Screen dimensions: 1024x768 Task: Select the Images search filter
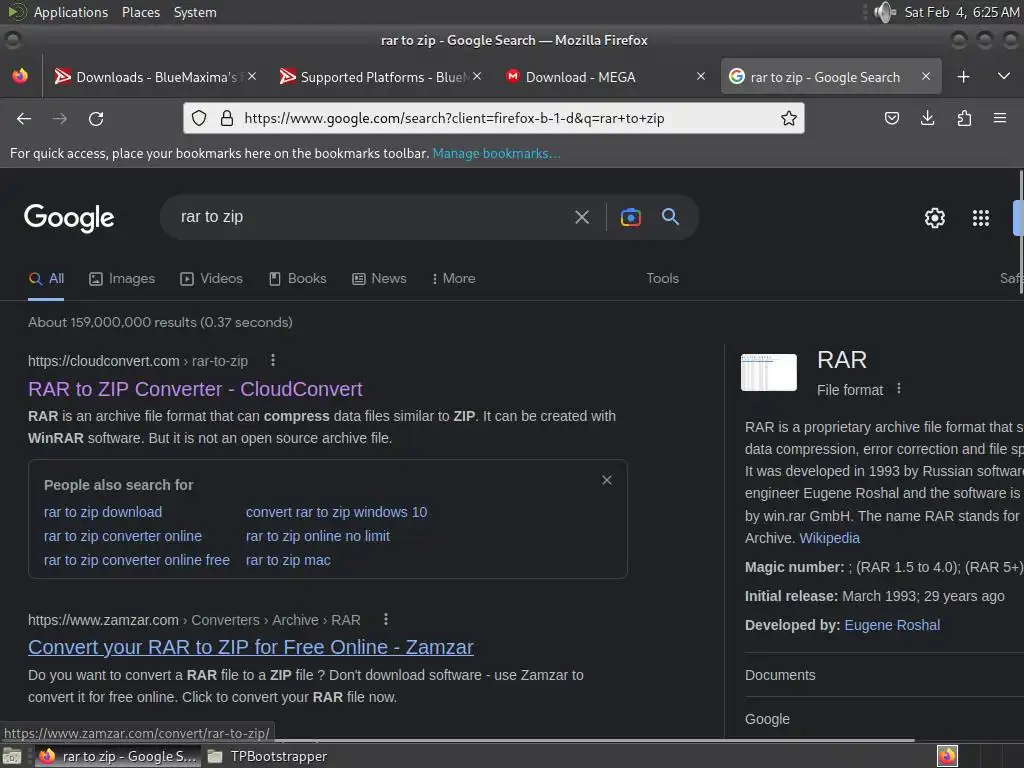point(122,279)
